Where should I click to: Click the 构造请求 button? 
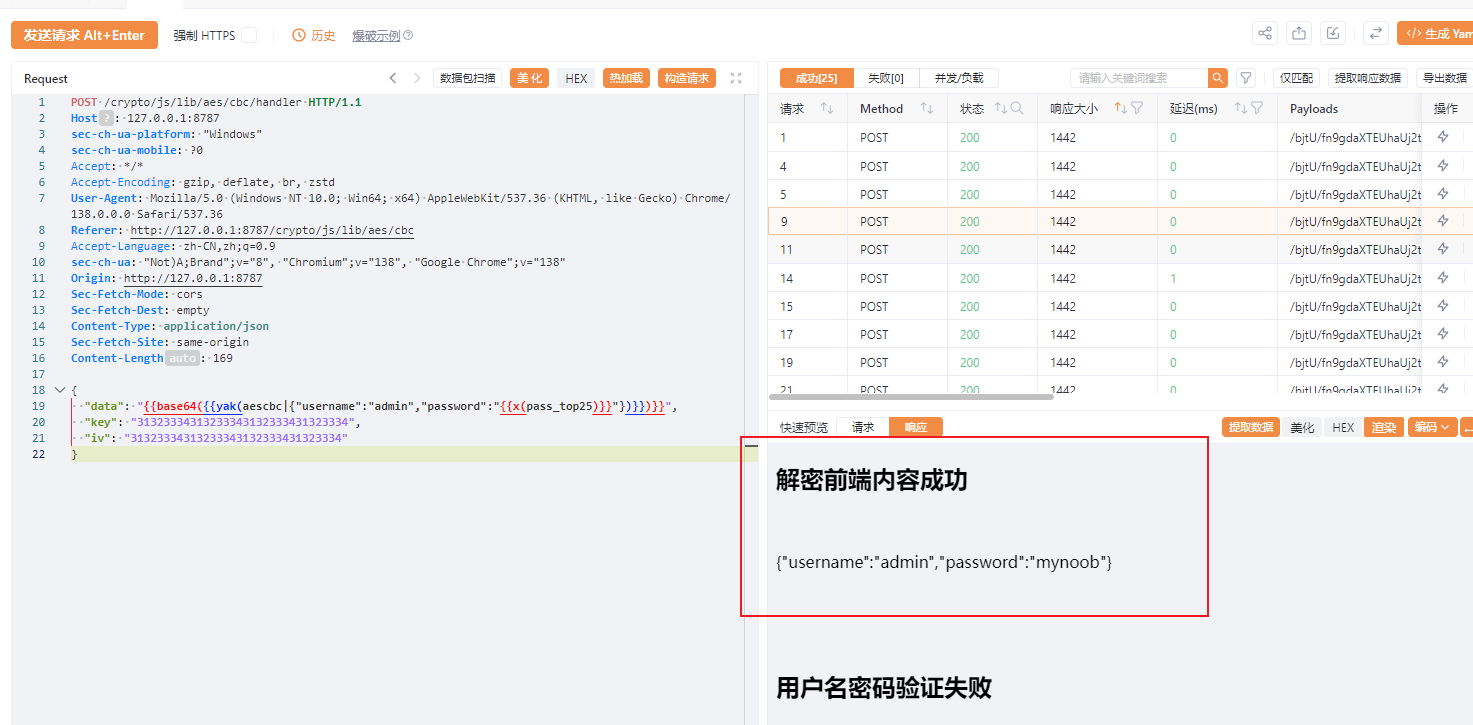point(687,78)
